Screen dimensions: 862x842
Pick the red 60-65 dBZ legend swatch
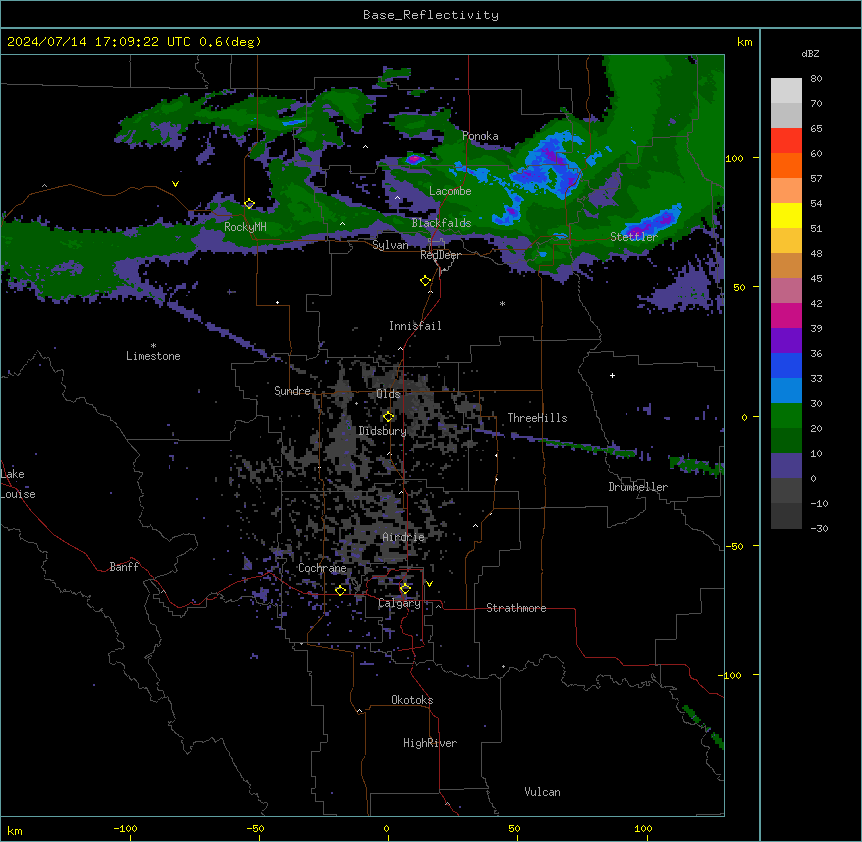click(x=786, y=141)
